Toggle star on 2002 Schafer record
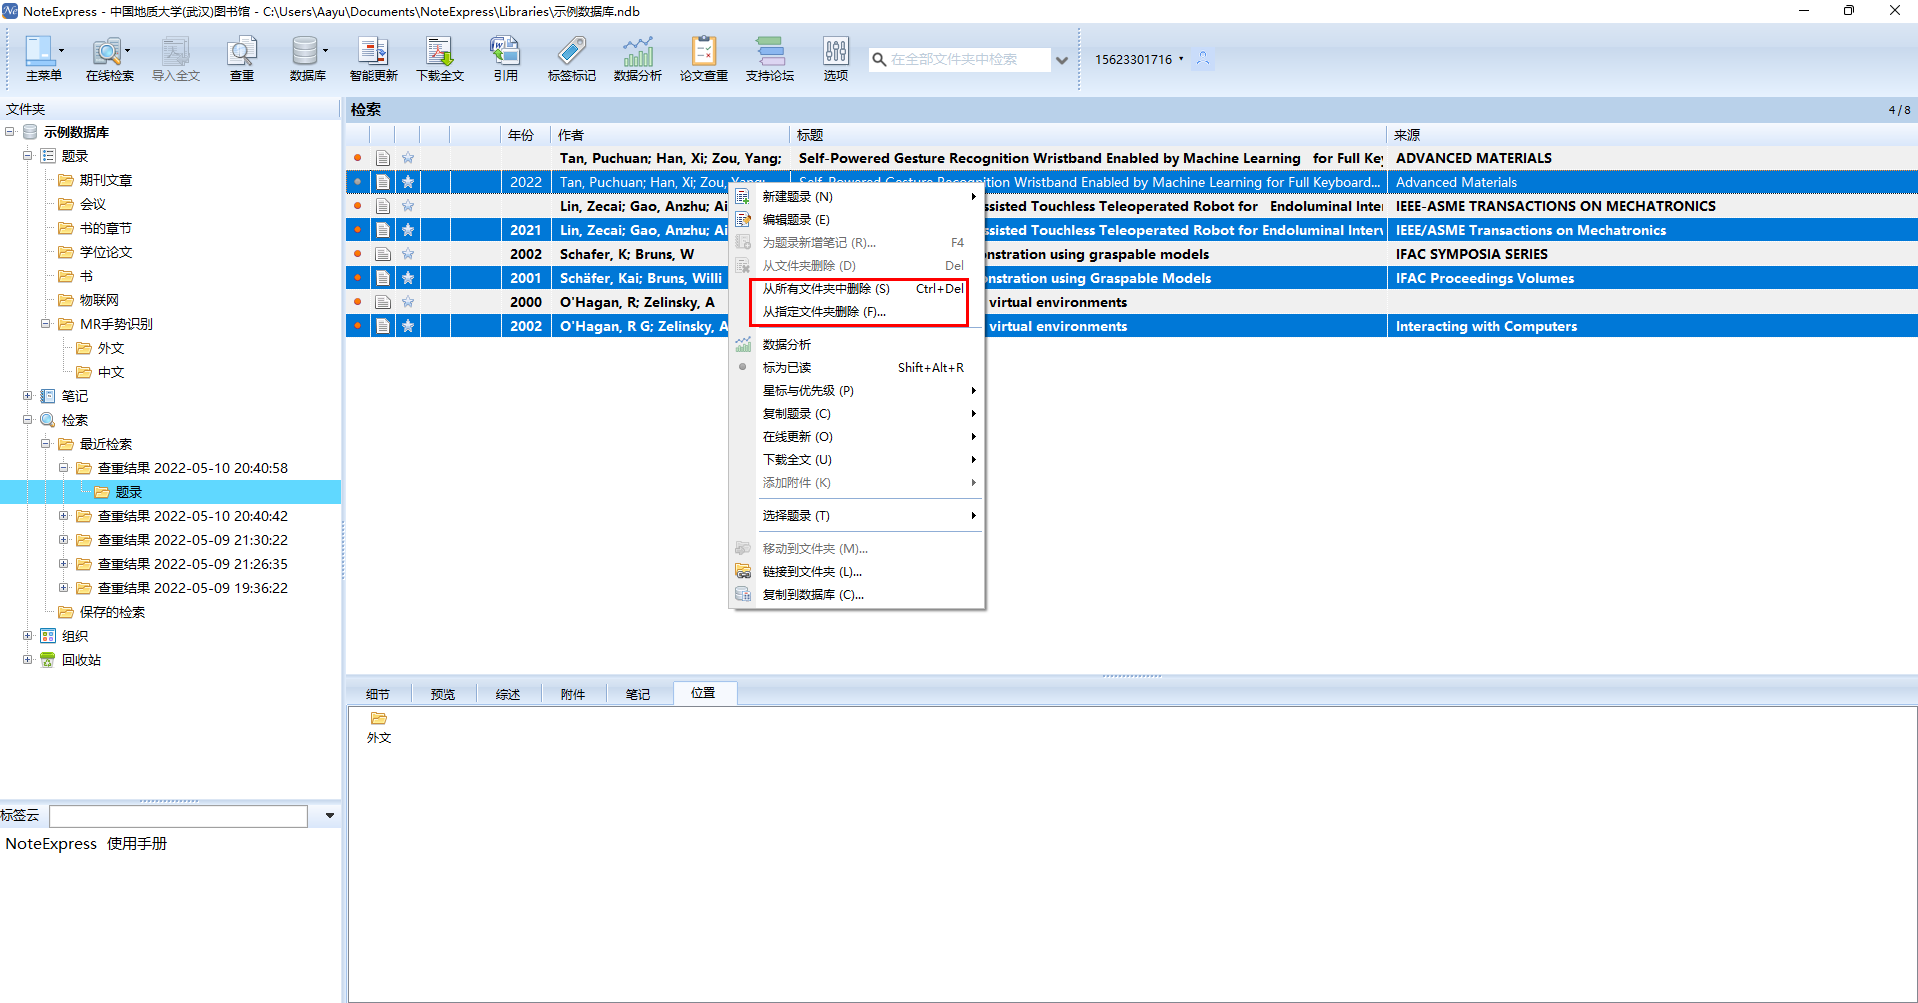The image size is (1918, 1003). coord(408,254)
